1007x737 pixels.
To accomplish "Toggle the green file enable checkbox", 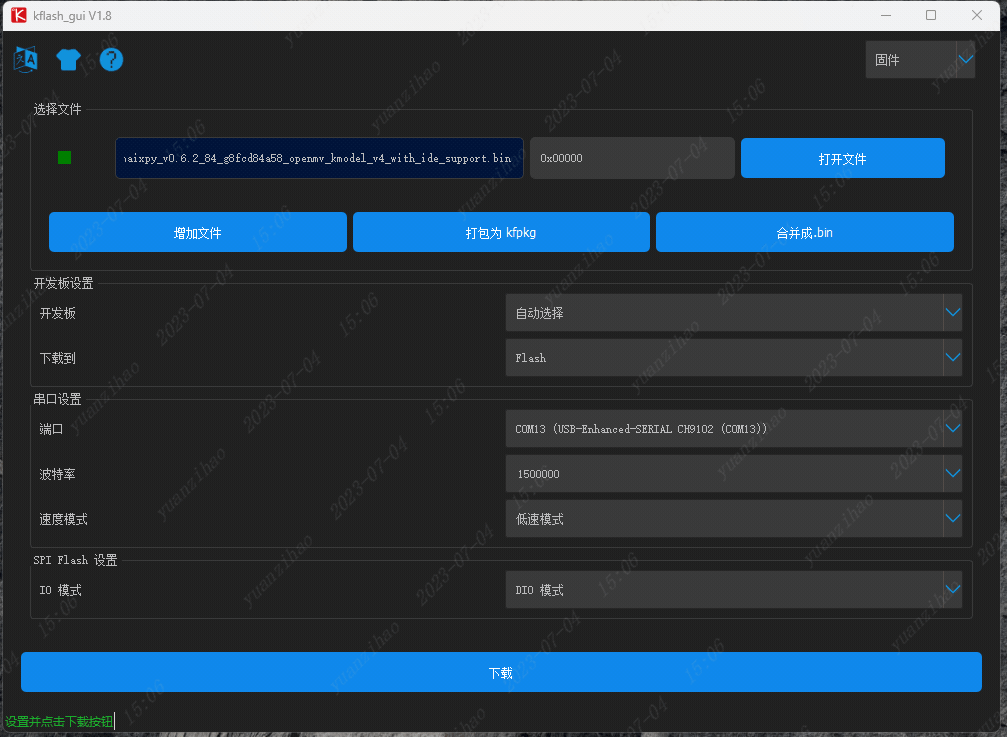I will tap(64, 158).
